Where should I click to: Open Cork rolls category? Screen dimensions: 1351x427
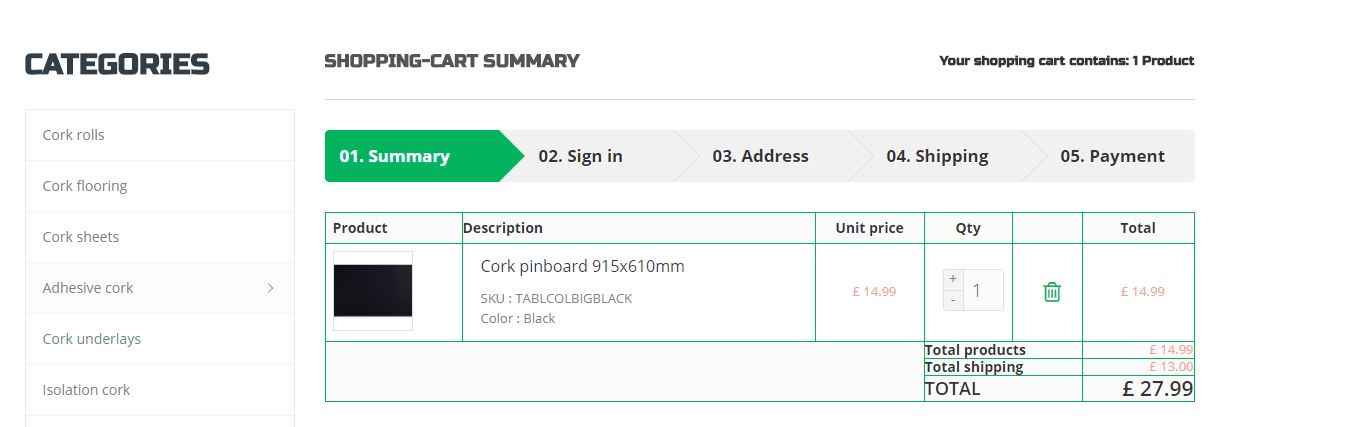point(73,135)
